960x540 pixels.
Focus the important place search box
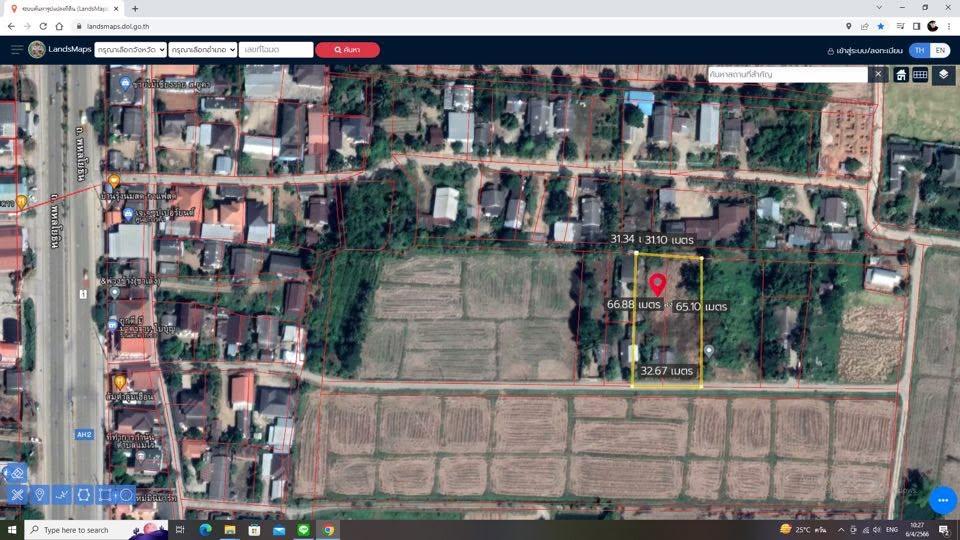coord(787,75)
